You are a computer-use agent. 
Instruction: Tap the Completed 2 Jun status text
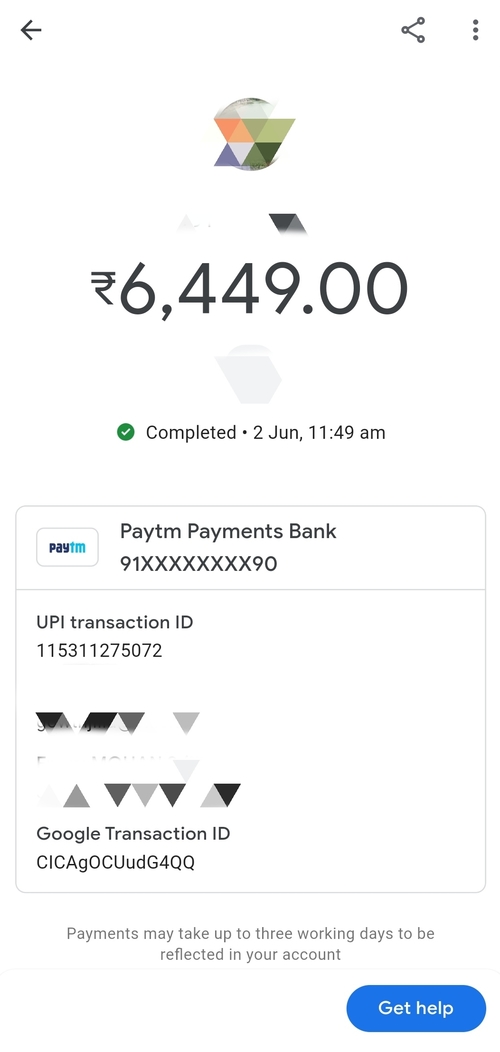(266, 433)
